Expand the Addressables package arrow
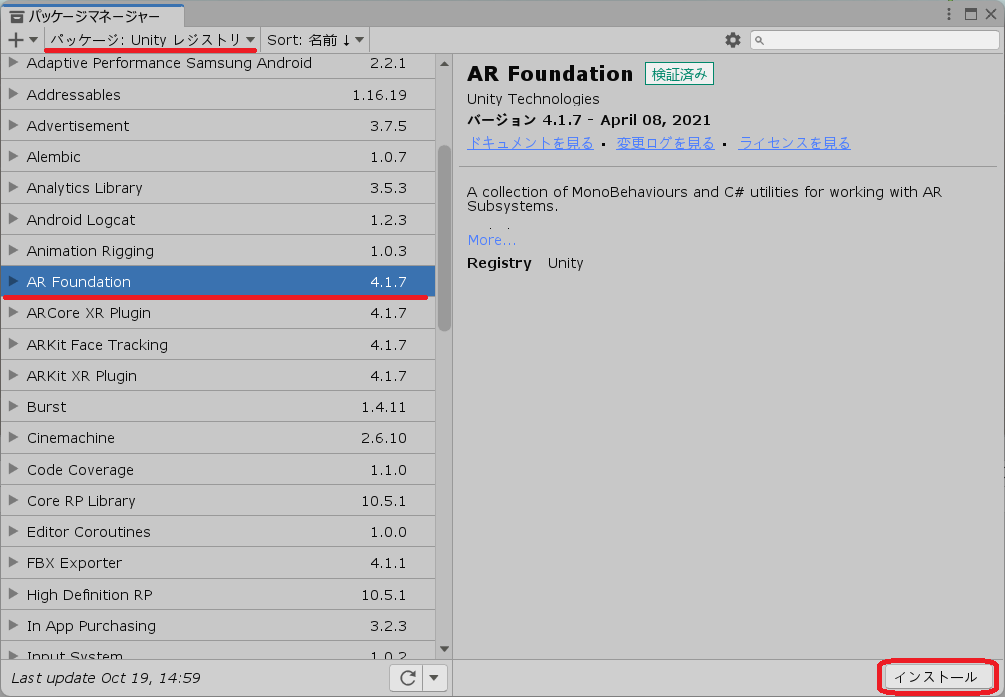 (13, 95)
